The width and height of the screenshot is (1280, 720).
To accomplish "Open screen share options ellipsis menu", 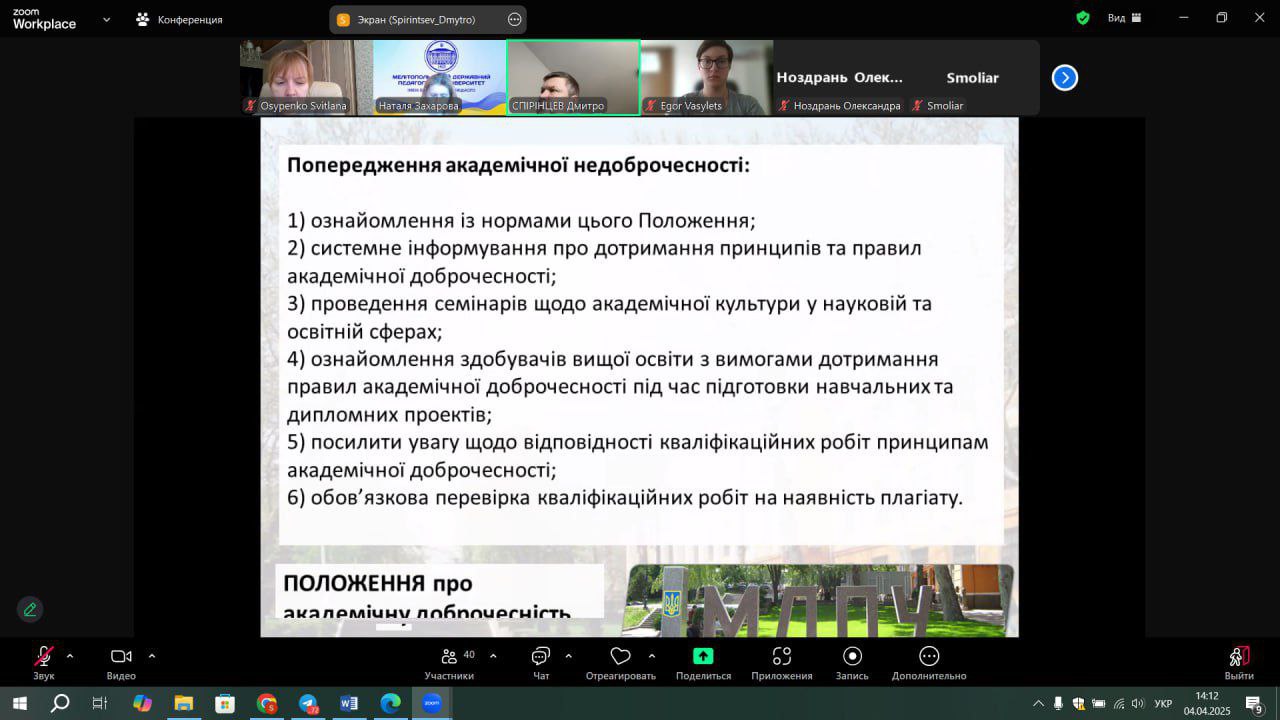I will click(x=514, y=19).
